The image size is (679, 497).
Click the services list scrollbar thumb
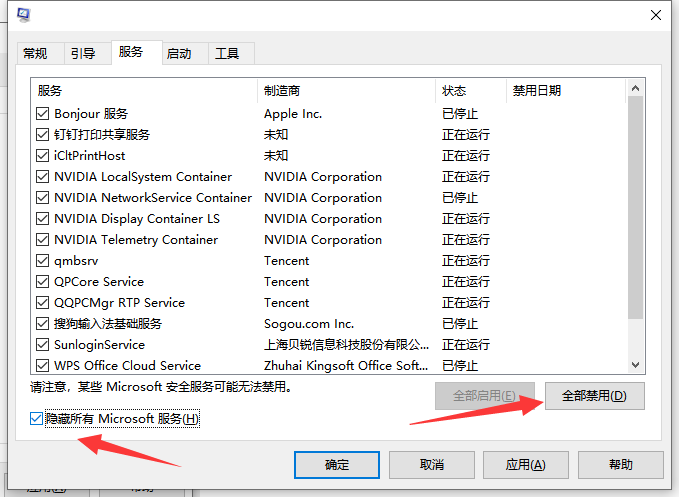tap(635, 208)
